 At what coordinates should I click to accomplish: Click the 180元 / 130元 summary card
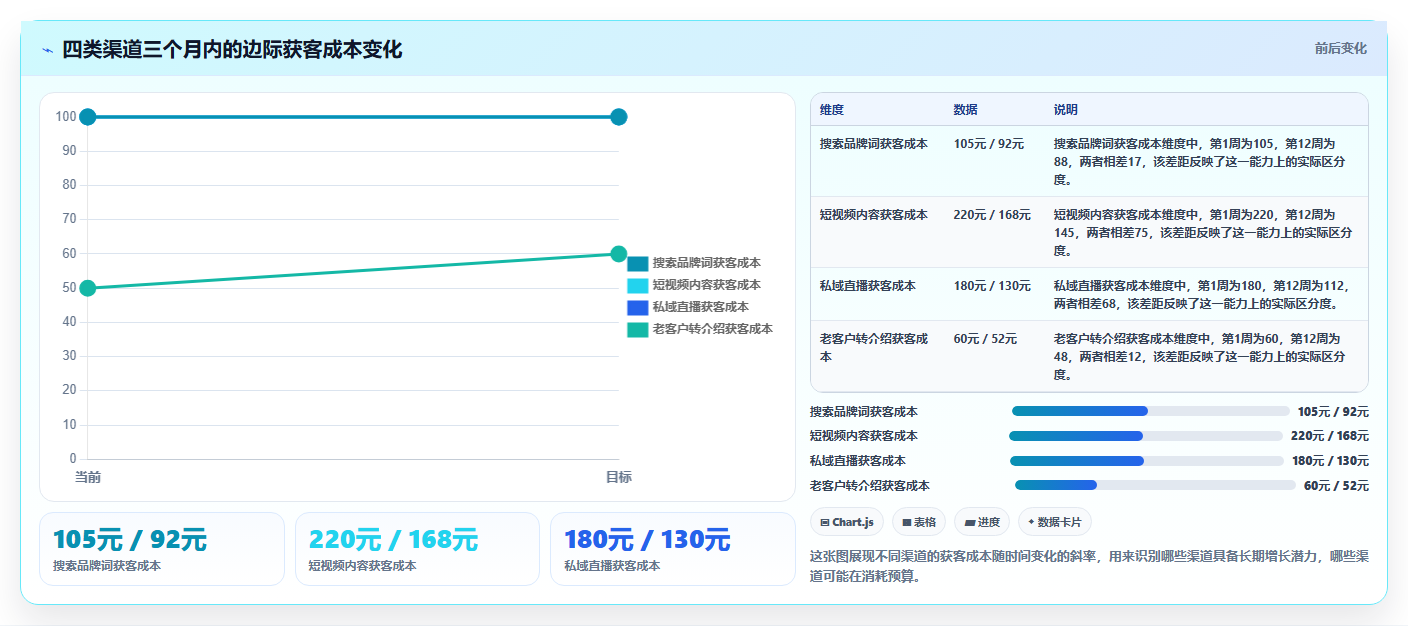click(673, 549)
